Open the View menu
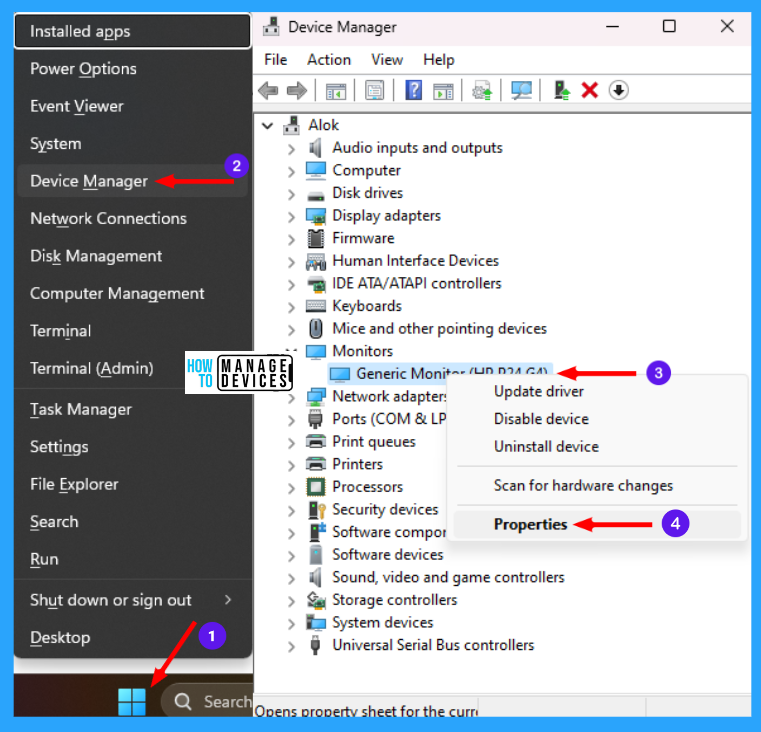Screen dimensions: 761x732 pos(387,60)
